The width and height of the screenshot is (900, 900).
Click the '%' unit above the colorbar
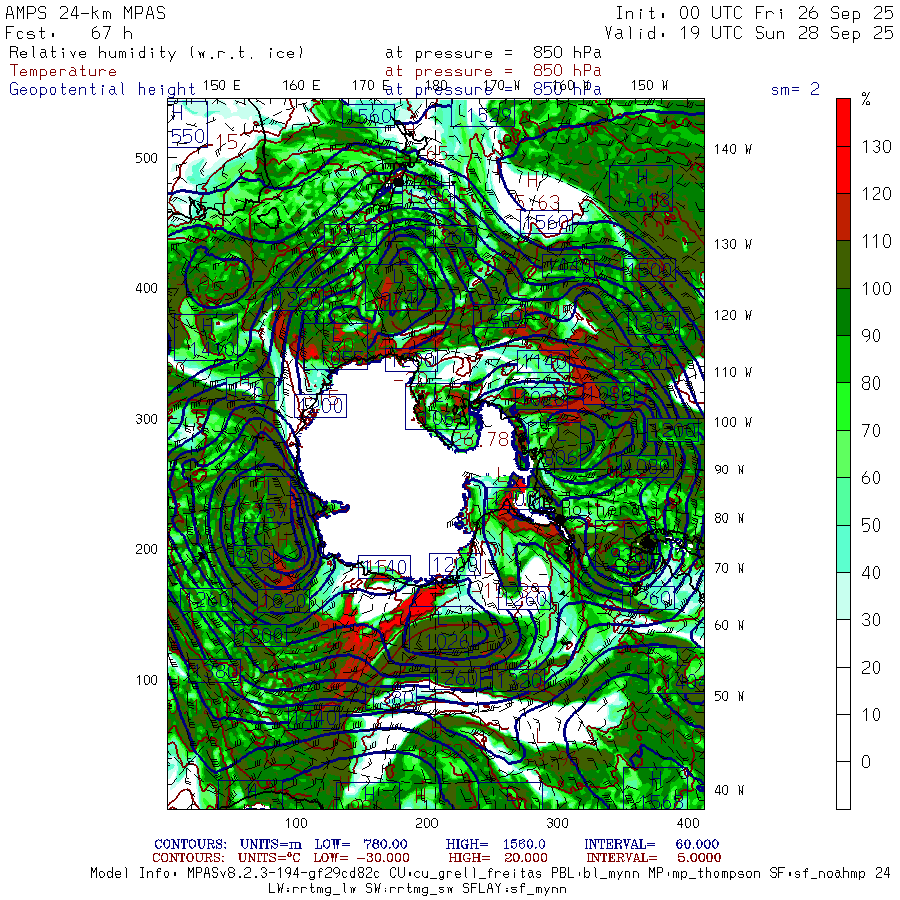[866, 99]
